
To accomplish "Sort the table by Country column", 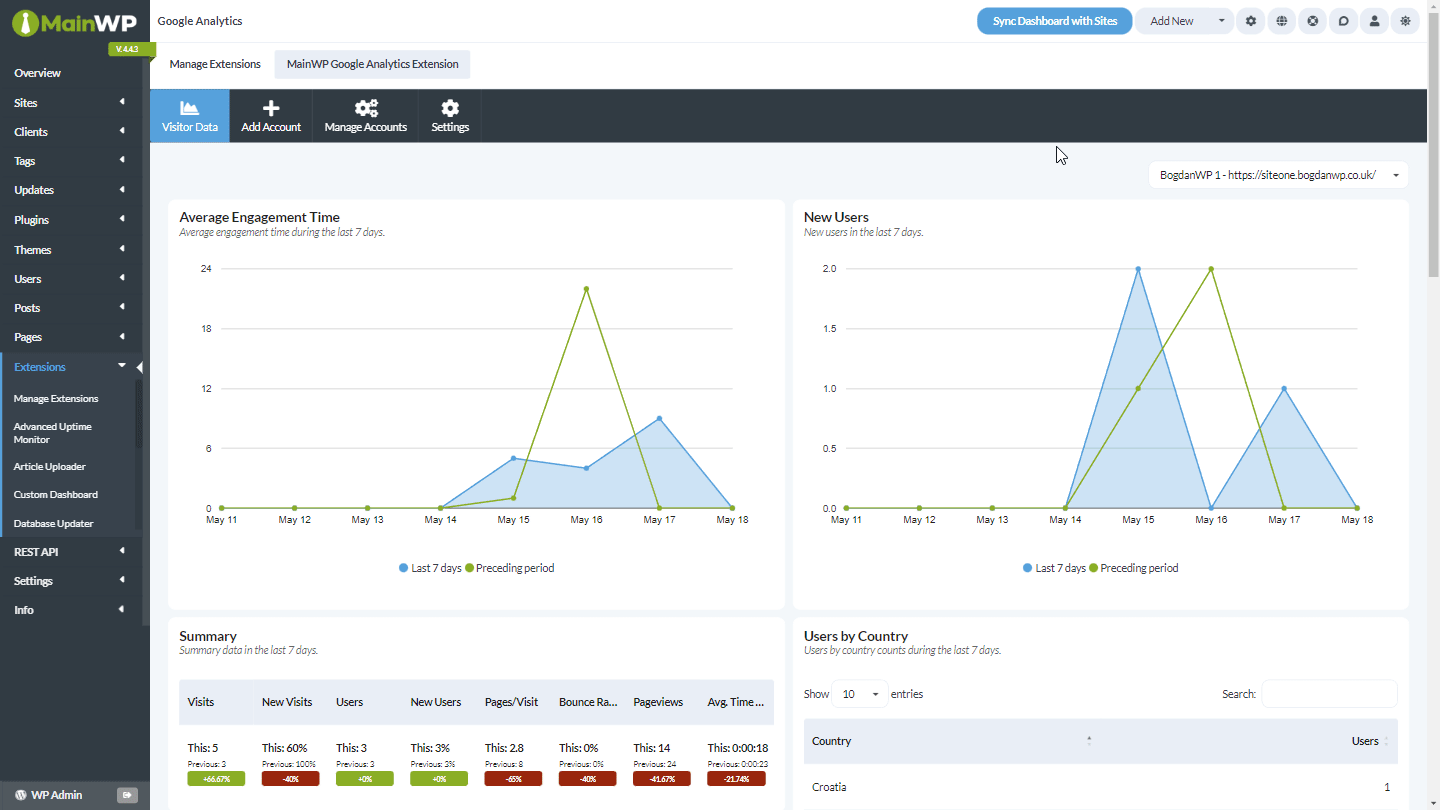I will coord(950,741).
